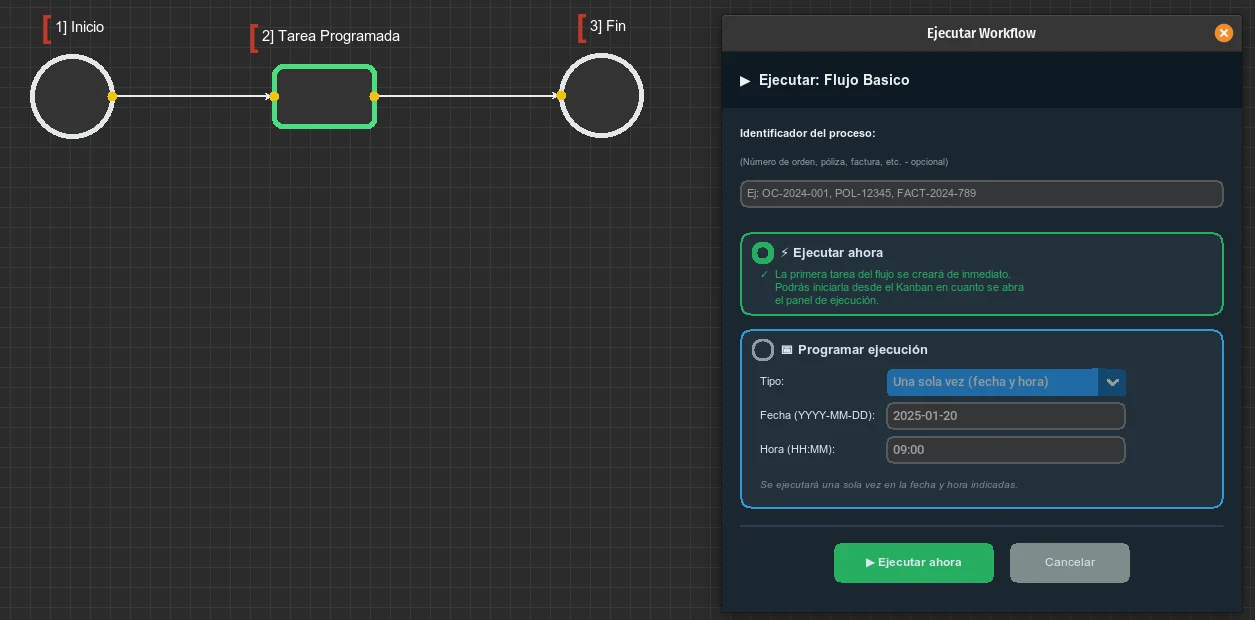Select the Programar ejecución radio option
The width and height of the screenshot is (1255, 620).
[763, 350]
